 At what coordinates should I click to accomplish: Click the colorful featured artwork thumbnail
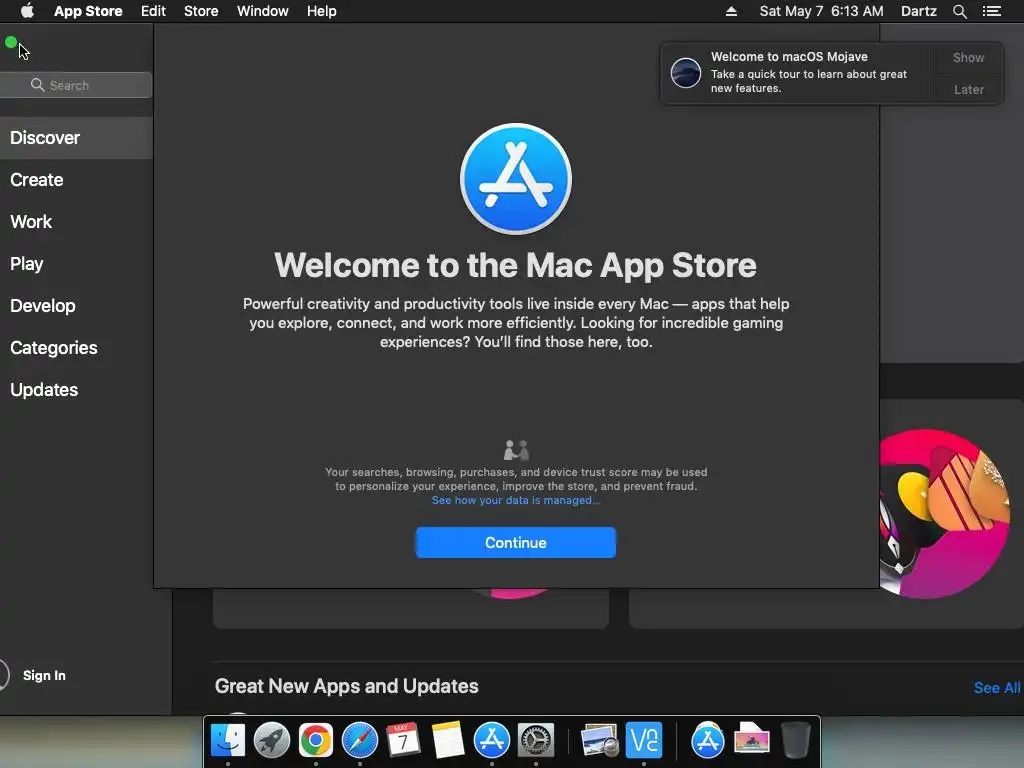944,513
